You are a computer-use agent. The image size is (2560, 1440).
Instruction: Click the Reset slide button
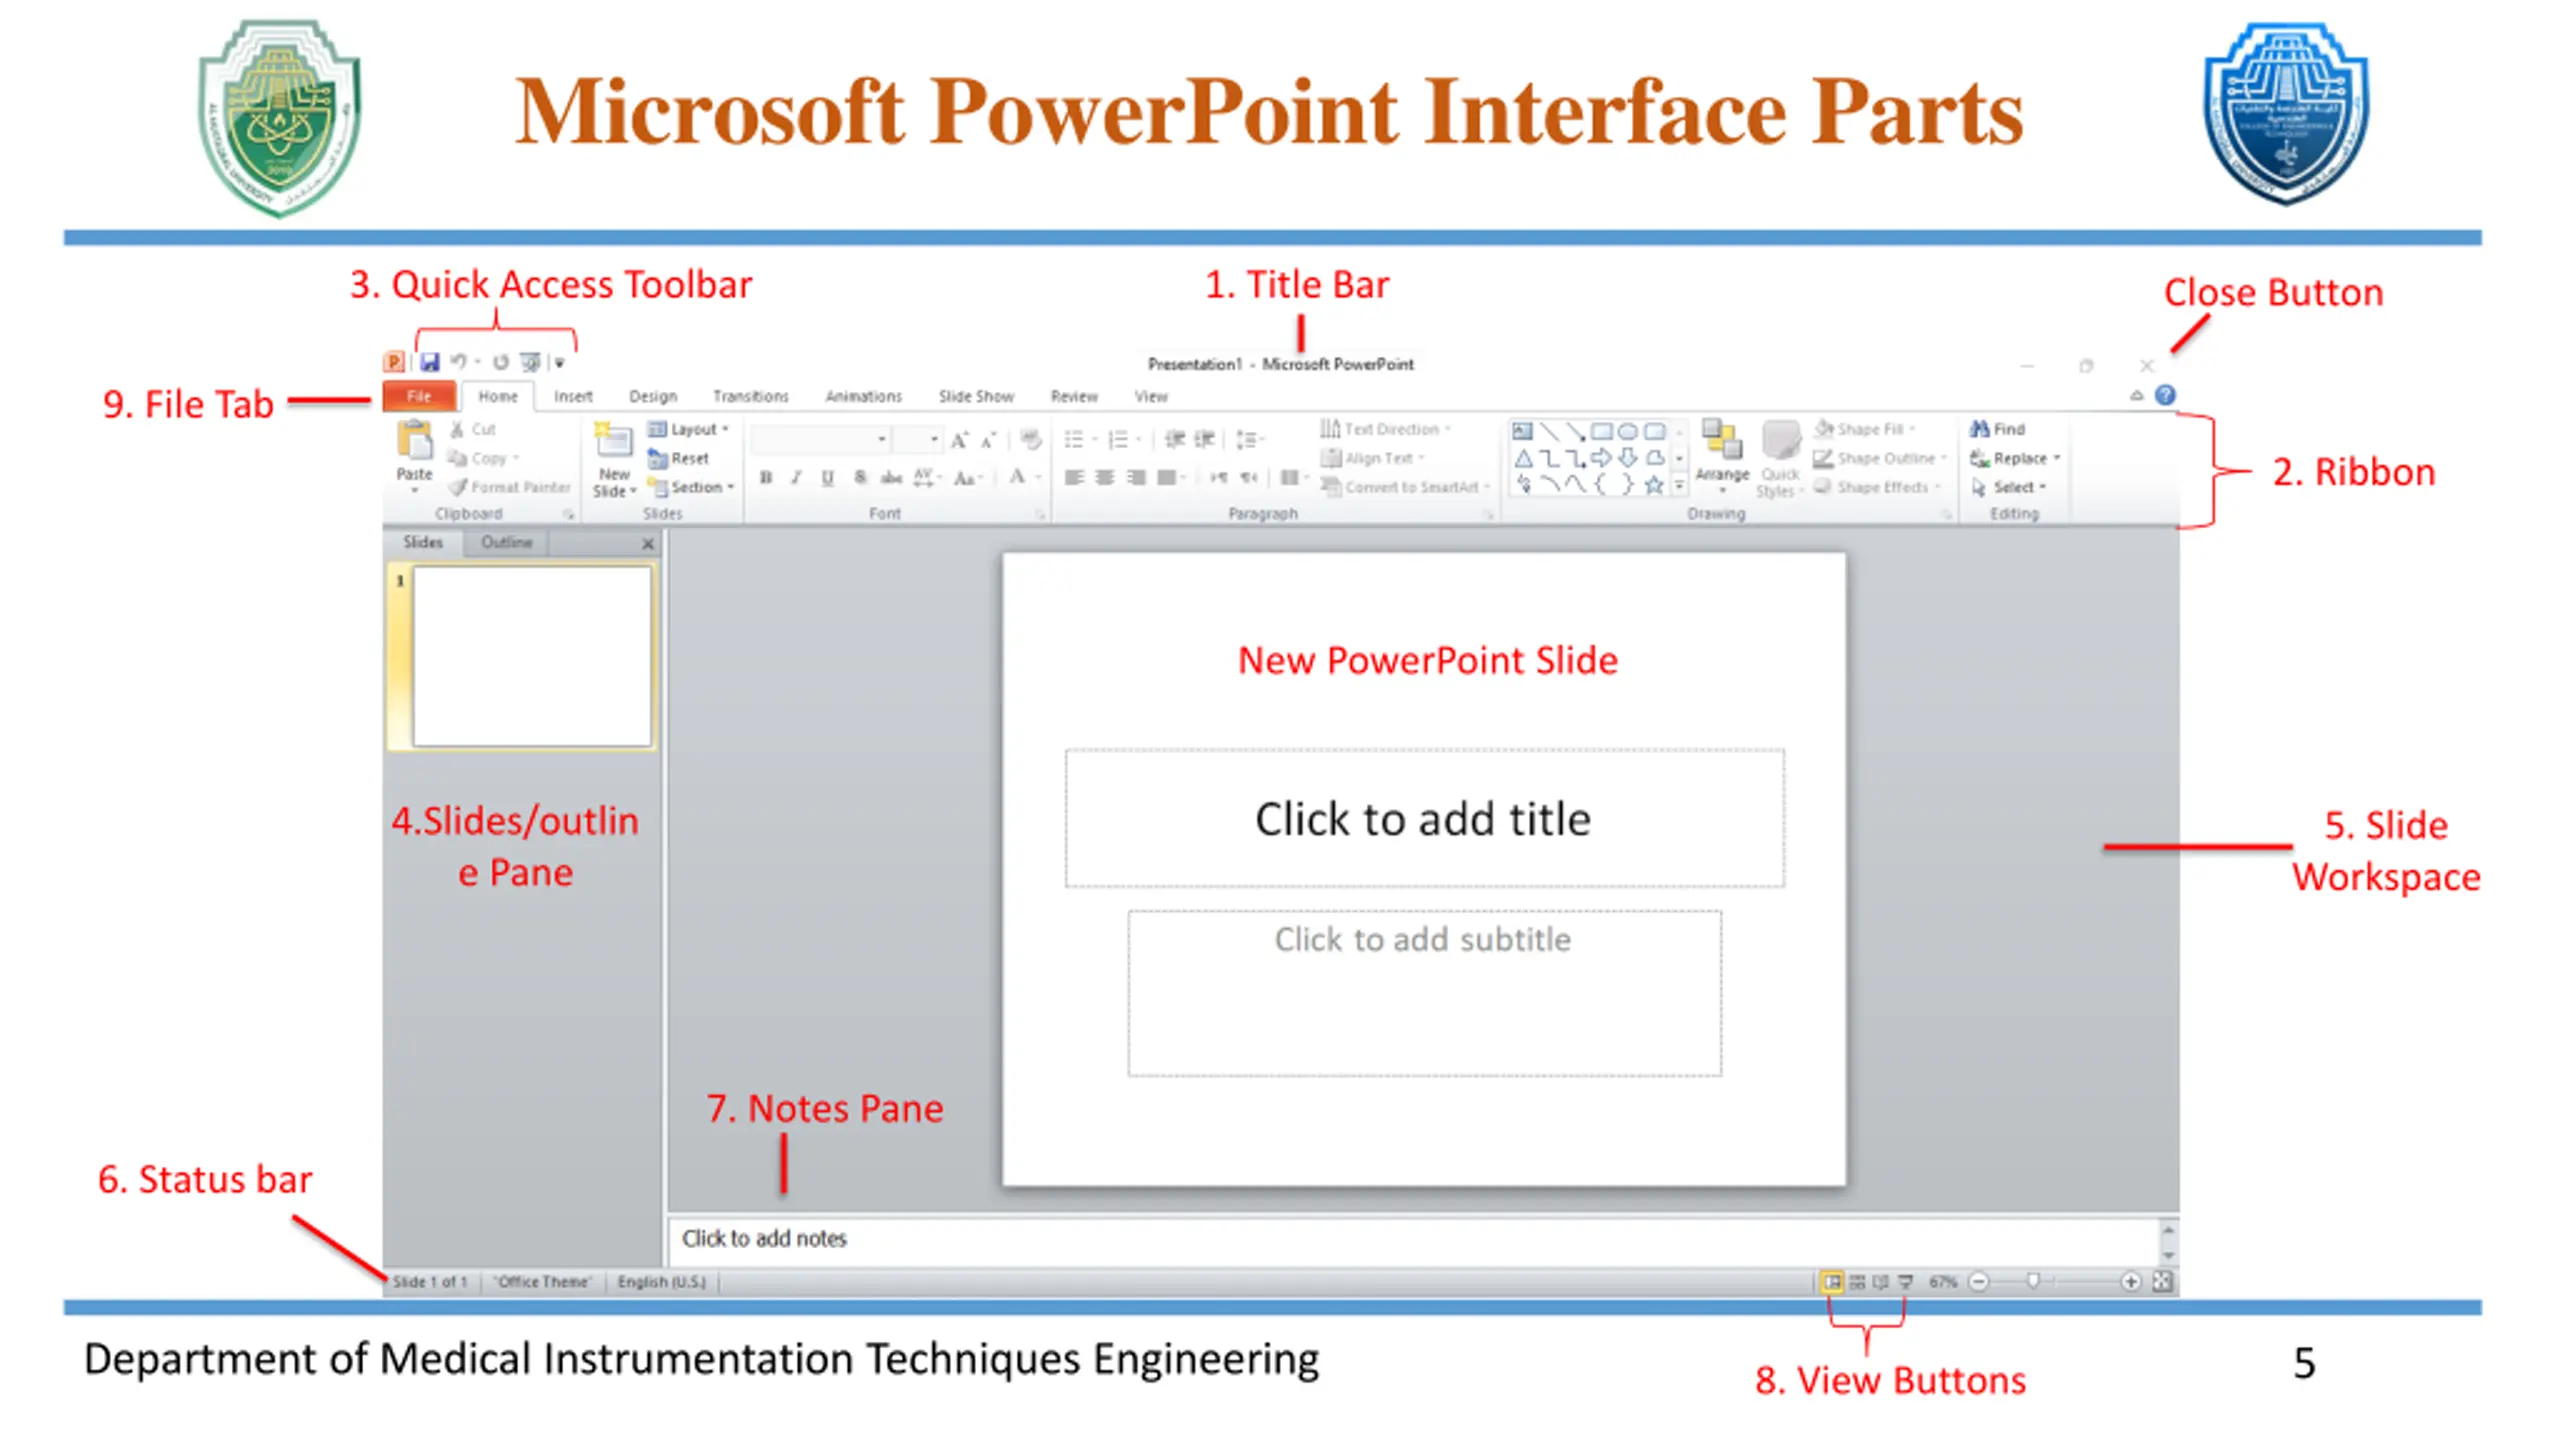point(678,458)
